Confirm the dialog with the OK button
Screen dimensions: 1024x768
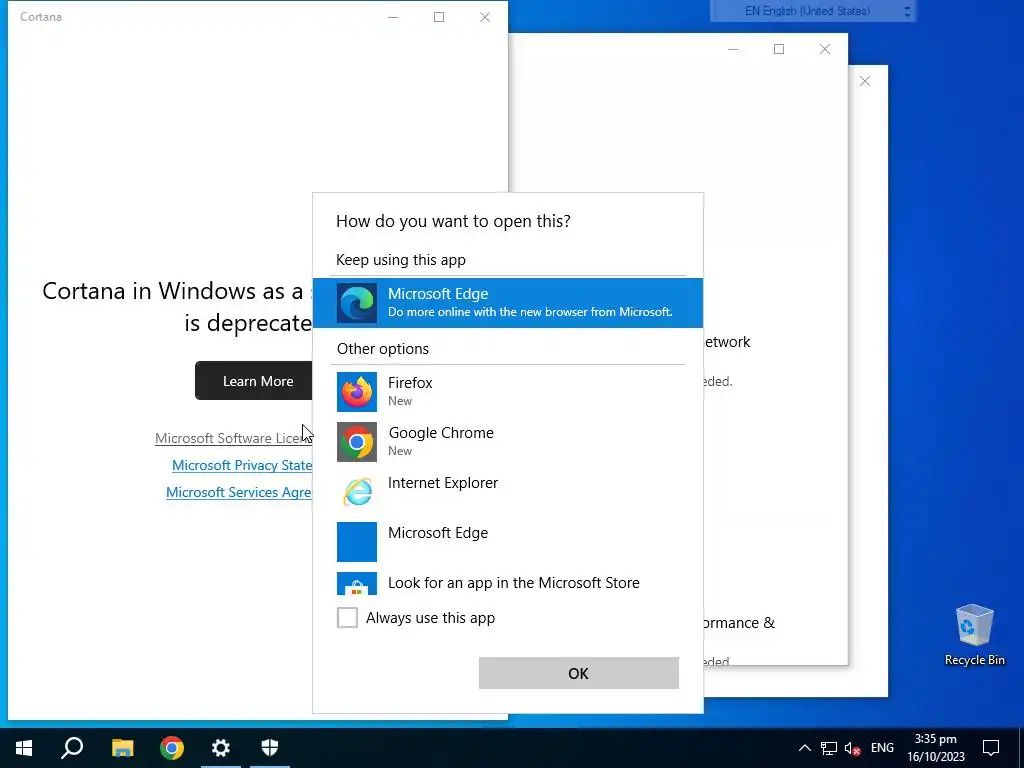point(579,673)
